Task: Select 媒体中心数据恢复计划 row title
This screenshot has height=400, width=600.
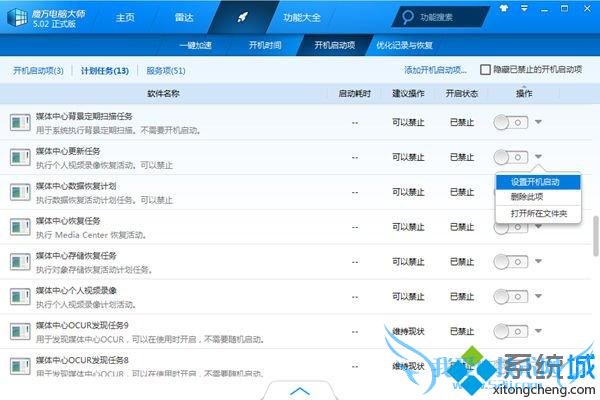Action: click(x=76, y=186)
